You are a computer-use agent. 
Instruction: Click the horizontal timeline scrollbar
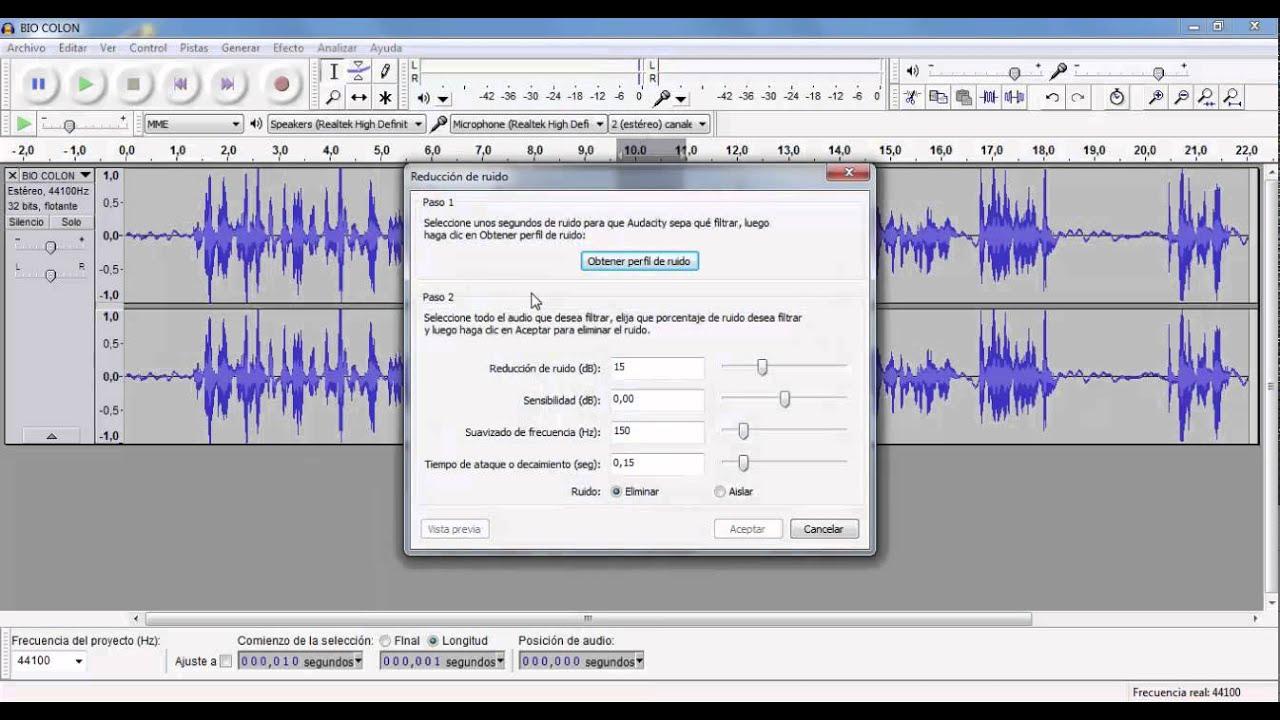tap(588, 618)
